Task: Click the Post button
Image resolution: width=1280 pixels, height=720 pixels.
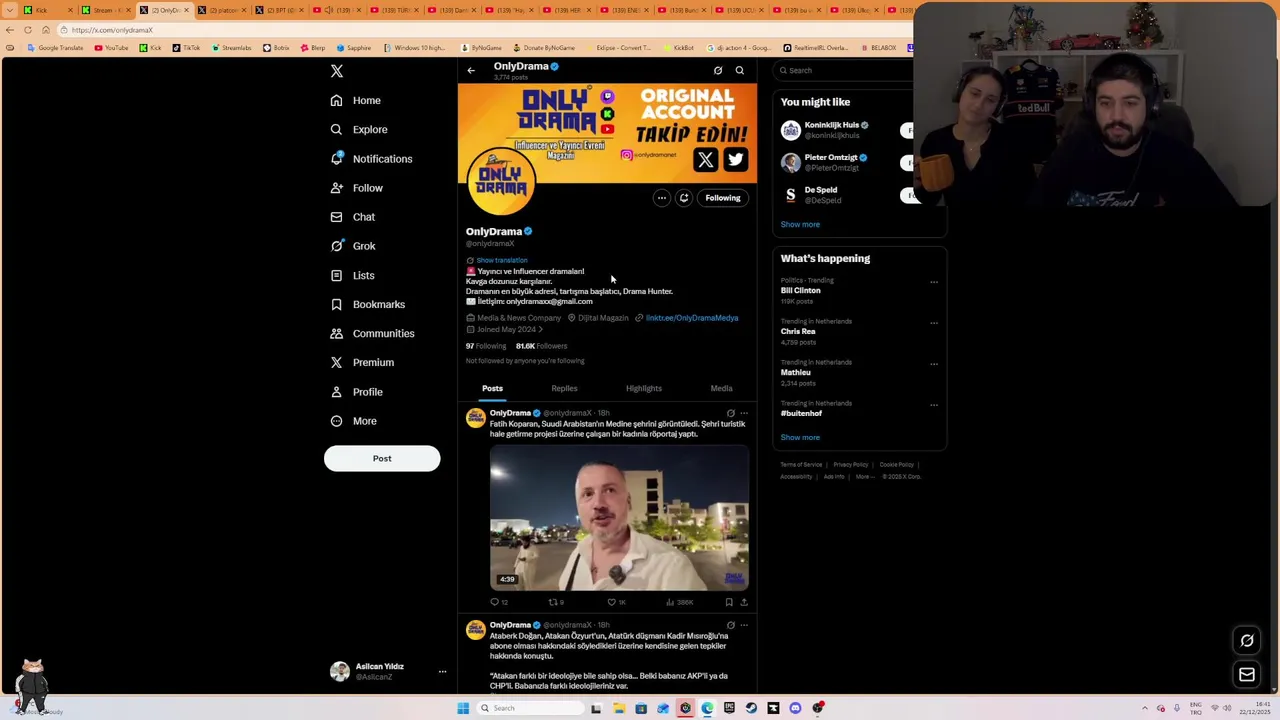Action: coord(382,458)
